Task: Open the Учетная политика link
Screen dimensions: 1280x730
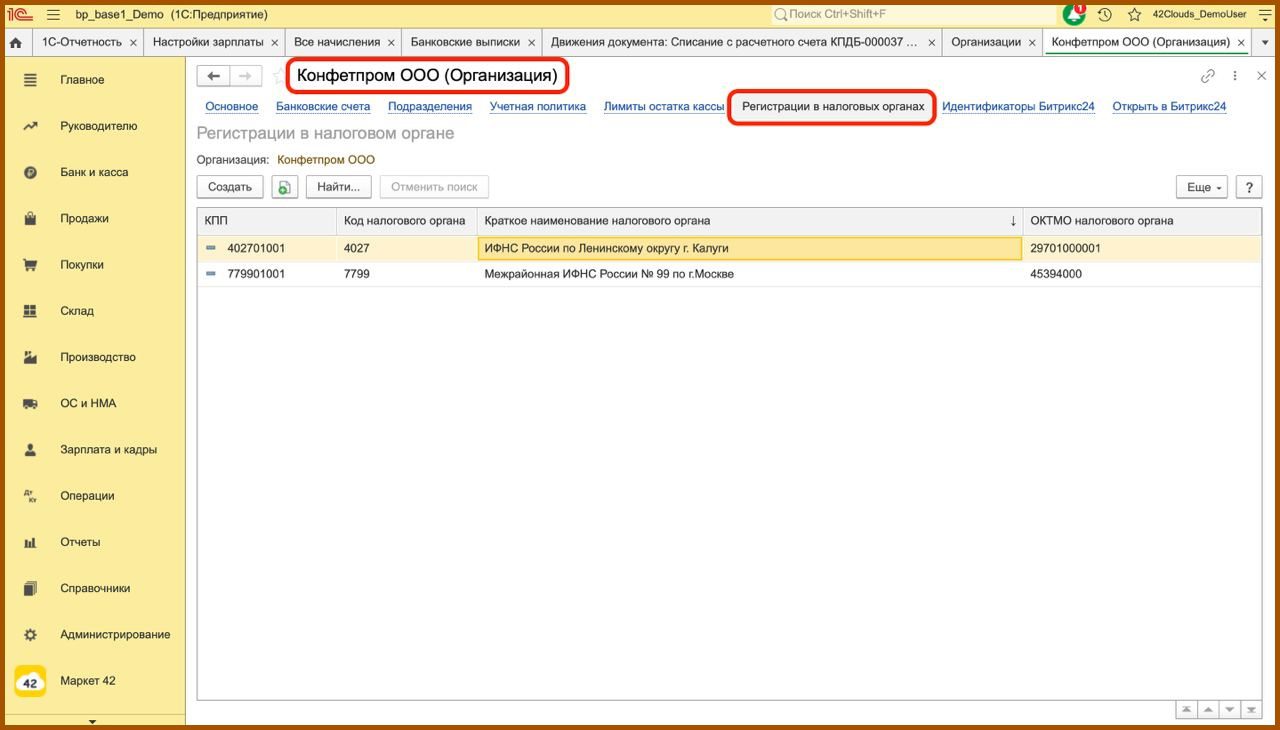Action: pyautogui.click(x=537, y=106)
